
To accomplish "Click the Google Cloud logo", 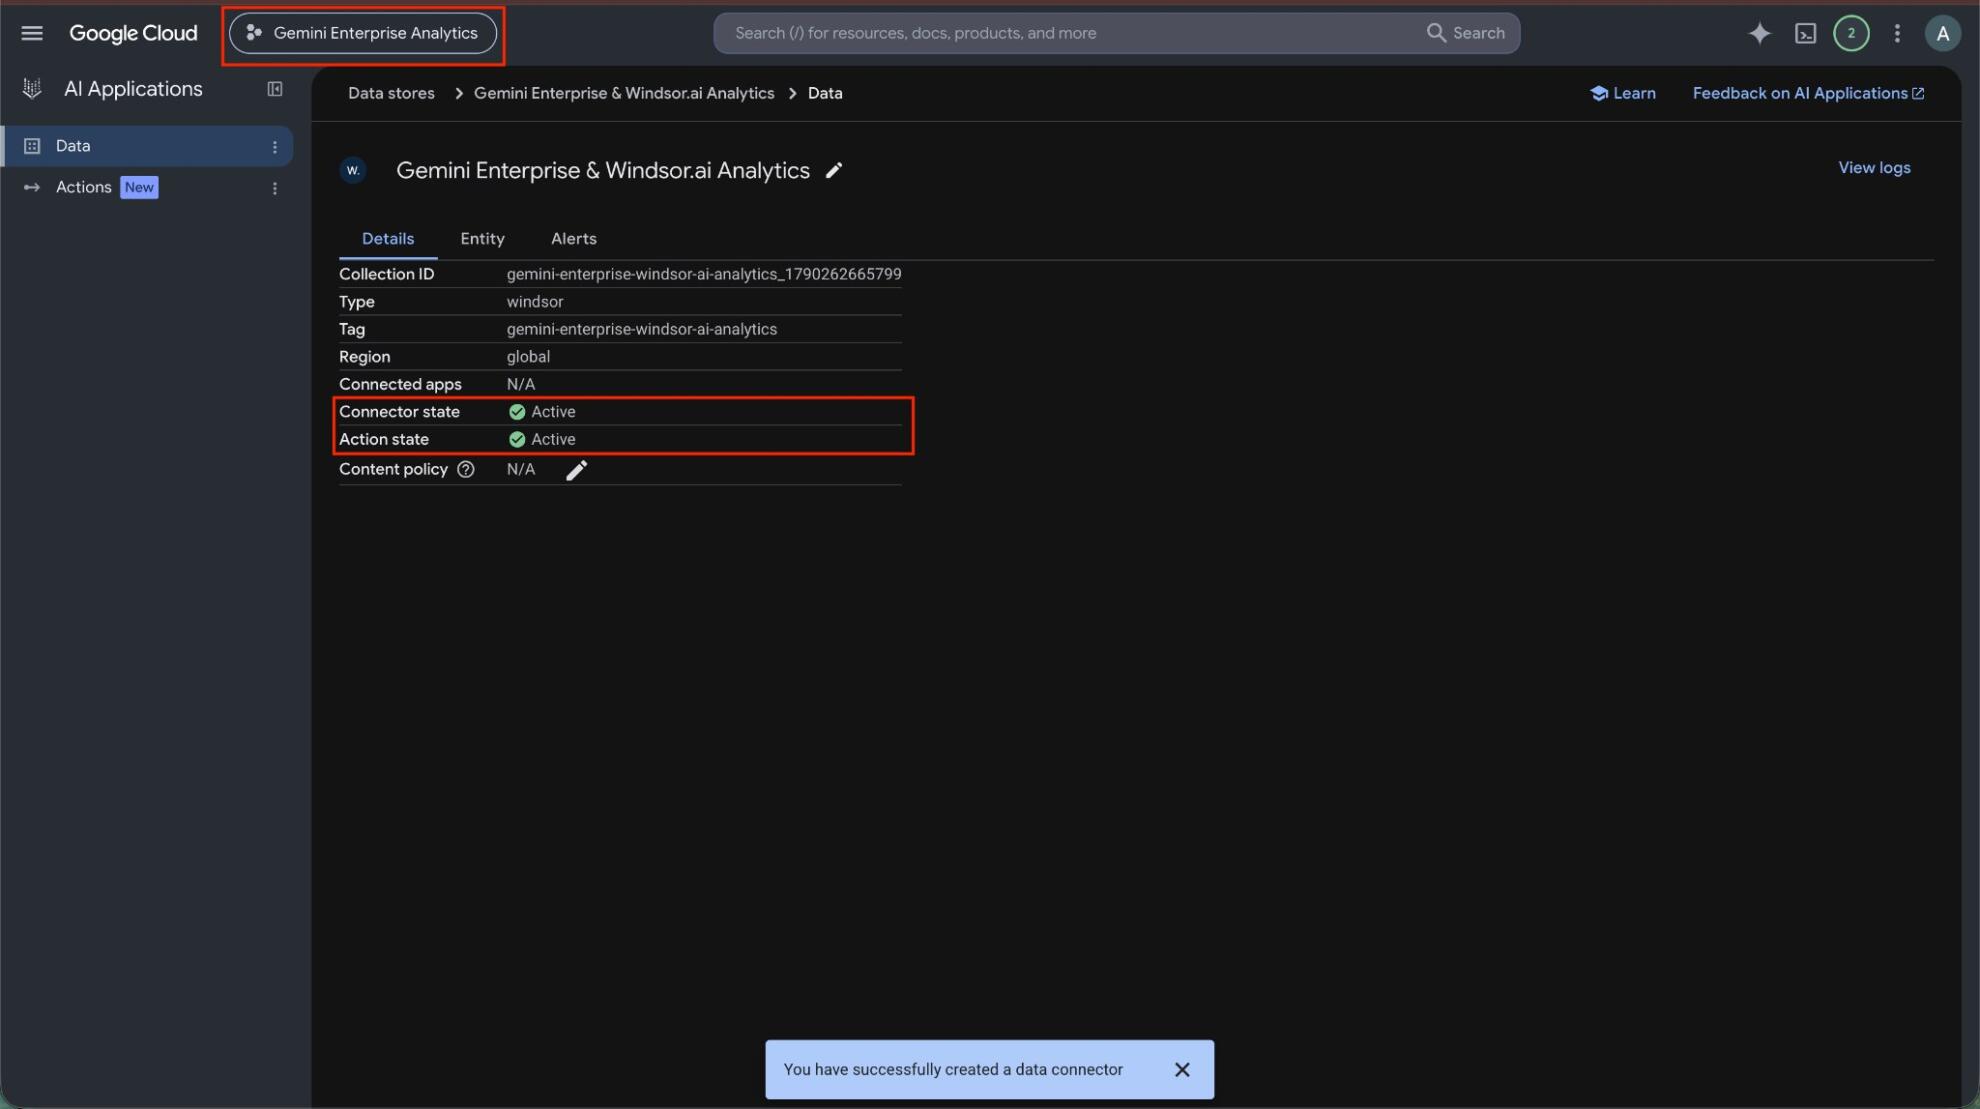I will (133, 33).
